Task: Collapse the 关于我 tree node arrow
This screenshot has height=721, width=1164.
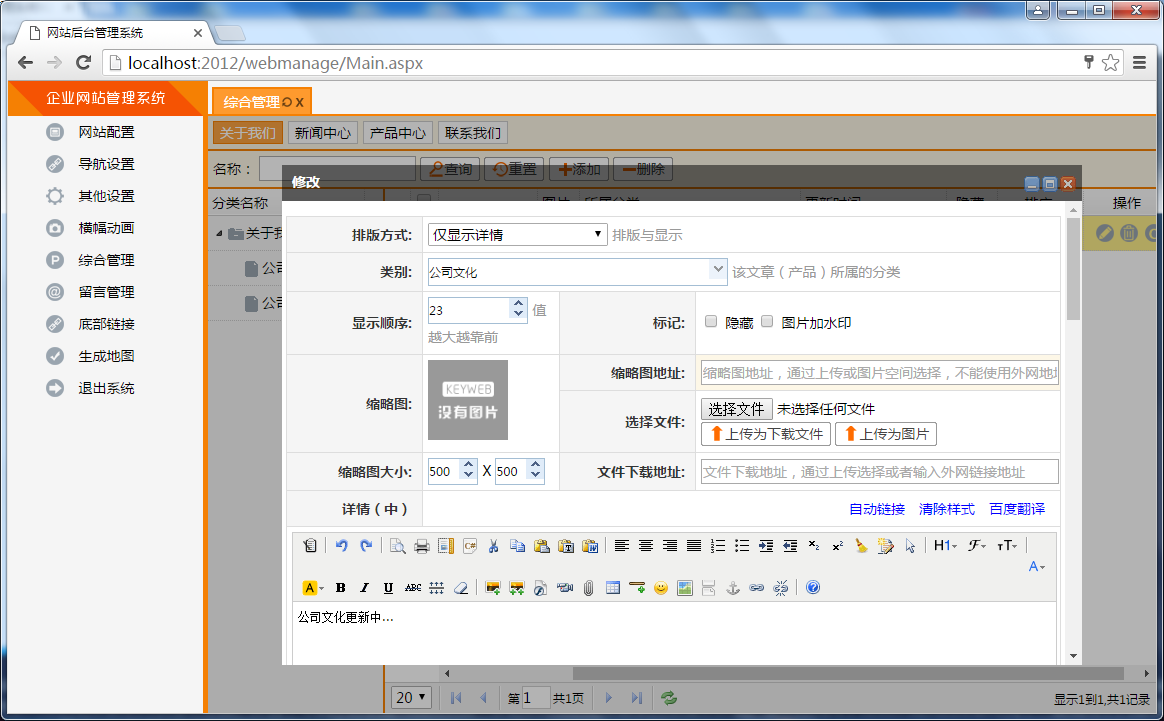Action: click(219, 234)
